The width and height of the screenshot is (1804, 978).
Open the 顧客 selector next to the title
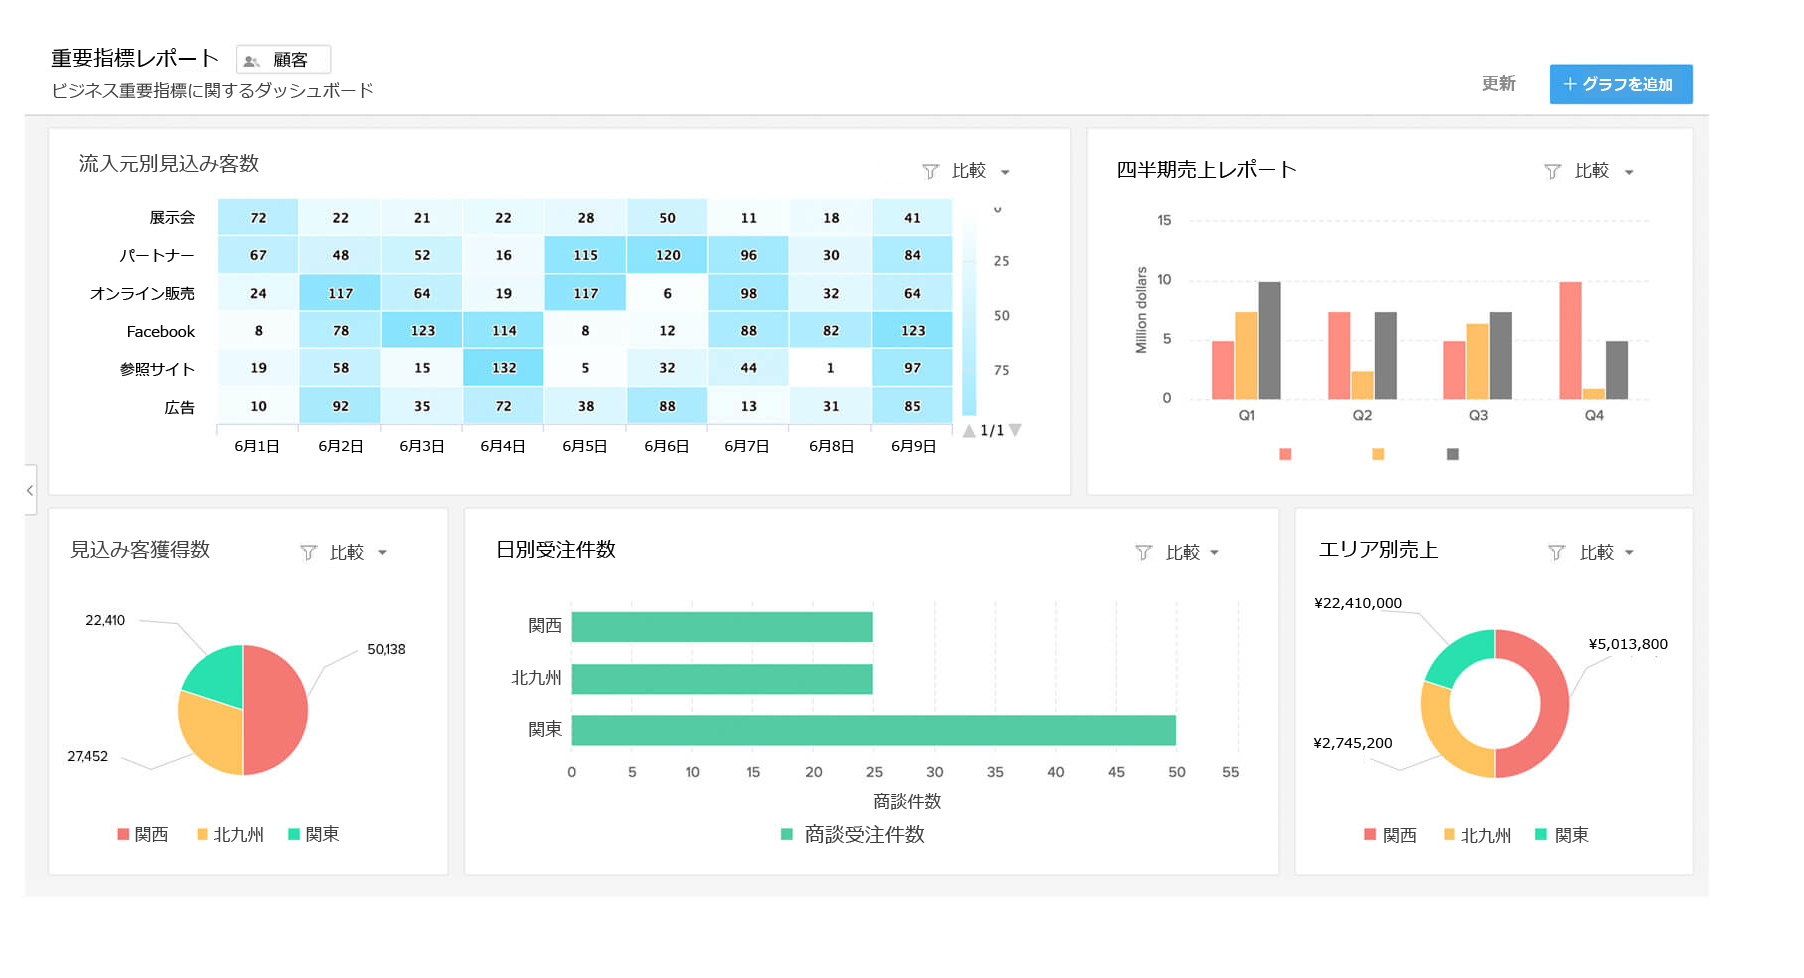click(x=283, y=60)
